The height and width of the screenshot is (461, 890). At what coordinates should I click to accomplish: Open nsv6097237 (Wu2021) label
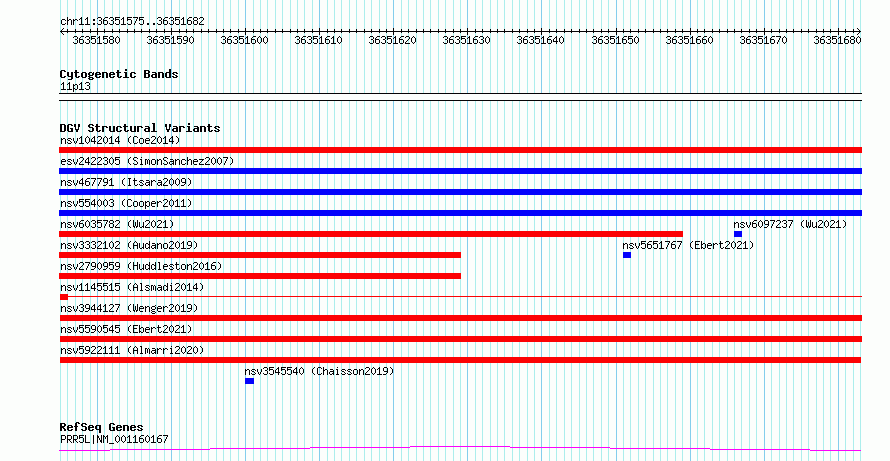pos(790,224)
